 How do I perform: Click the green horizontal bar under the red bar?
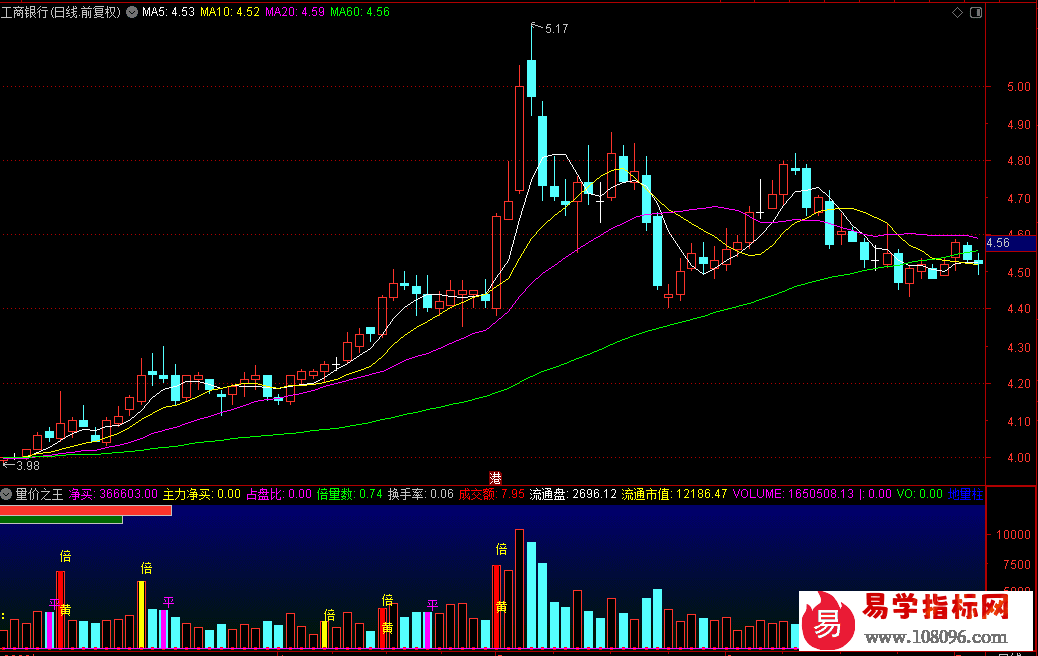click(62, 520)
